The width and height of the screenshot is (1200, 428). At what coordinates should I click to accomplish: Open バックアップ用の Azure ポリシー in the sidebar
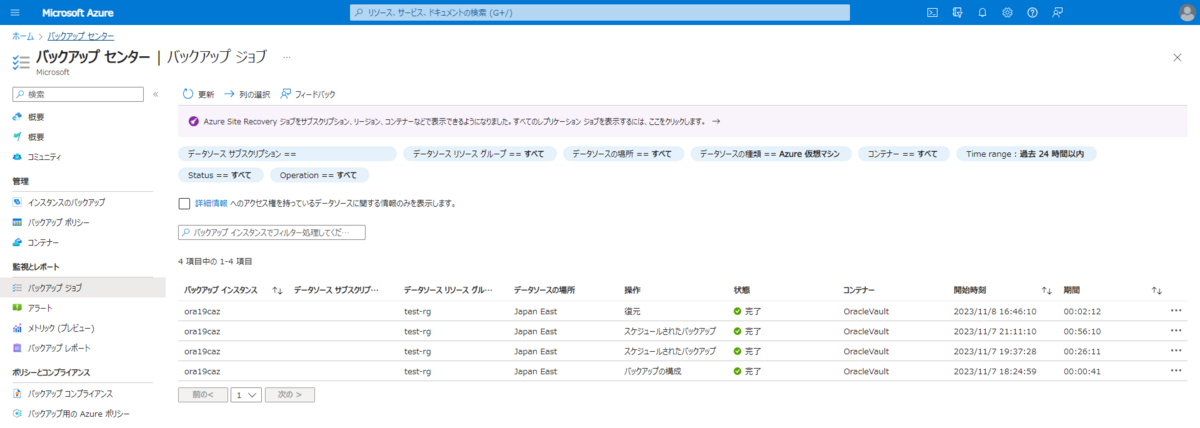[x=79, y=413]
